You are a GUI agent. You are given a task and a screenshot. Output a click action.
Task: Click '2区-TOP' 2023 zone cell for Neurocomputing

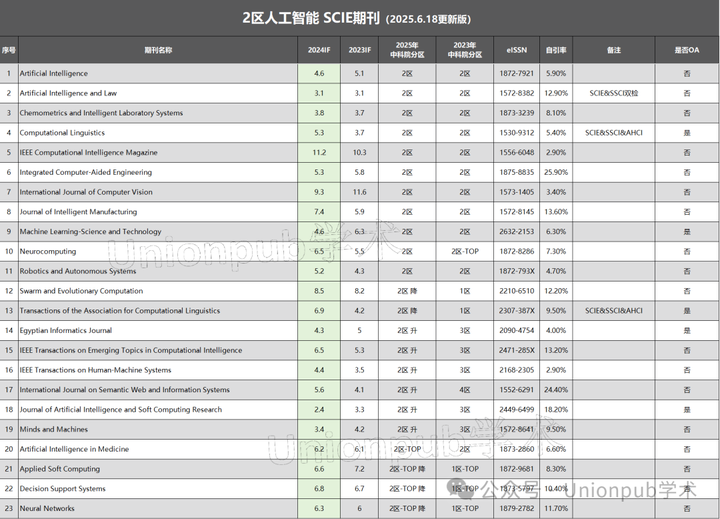click(465, 251)
